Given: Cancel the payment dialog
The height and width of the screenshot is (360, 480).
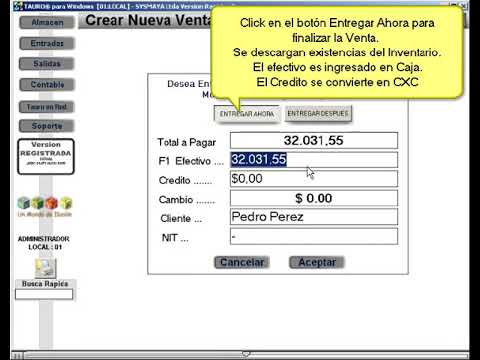Looking at the screenshot, I should pyautogui.click(x=242, y=262).
